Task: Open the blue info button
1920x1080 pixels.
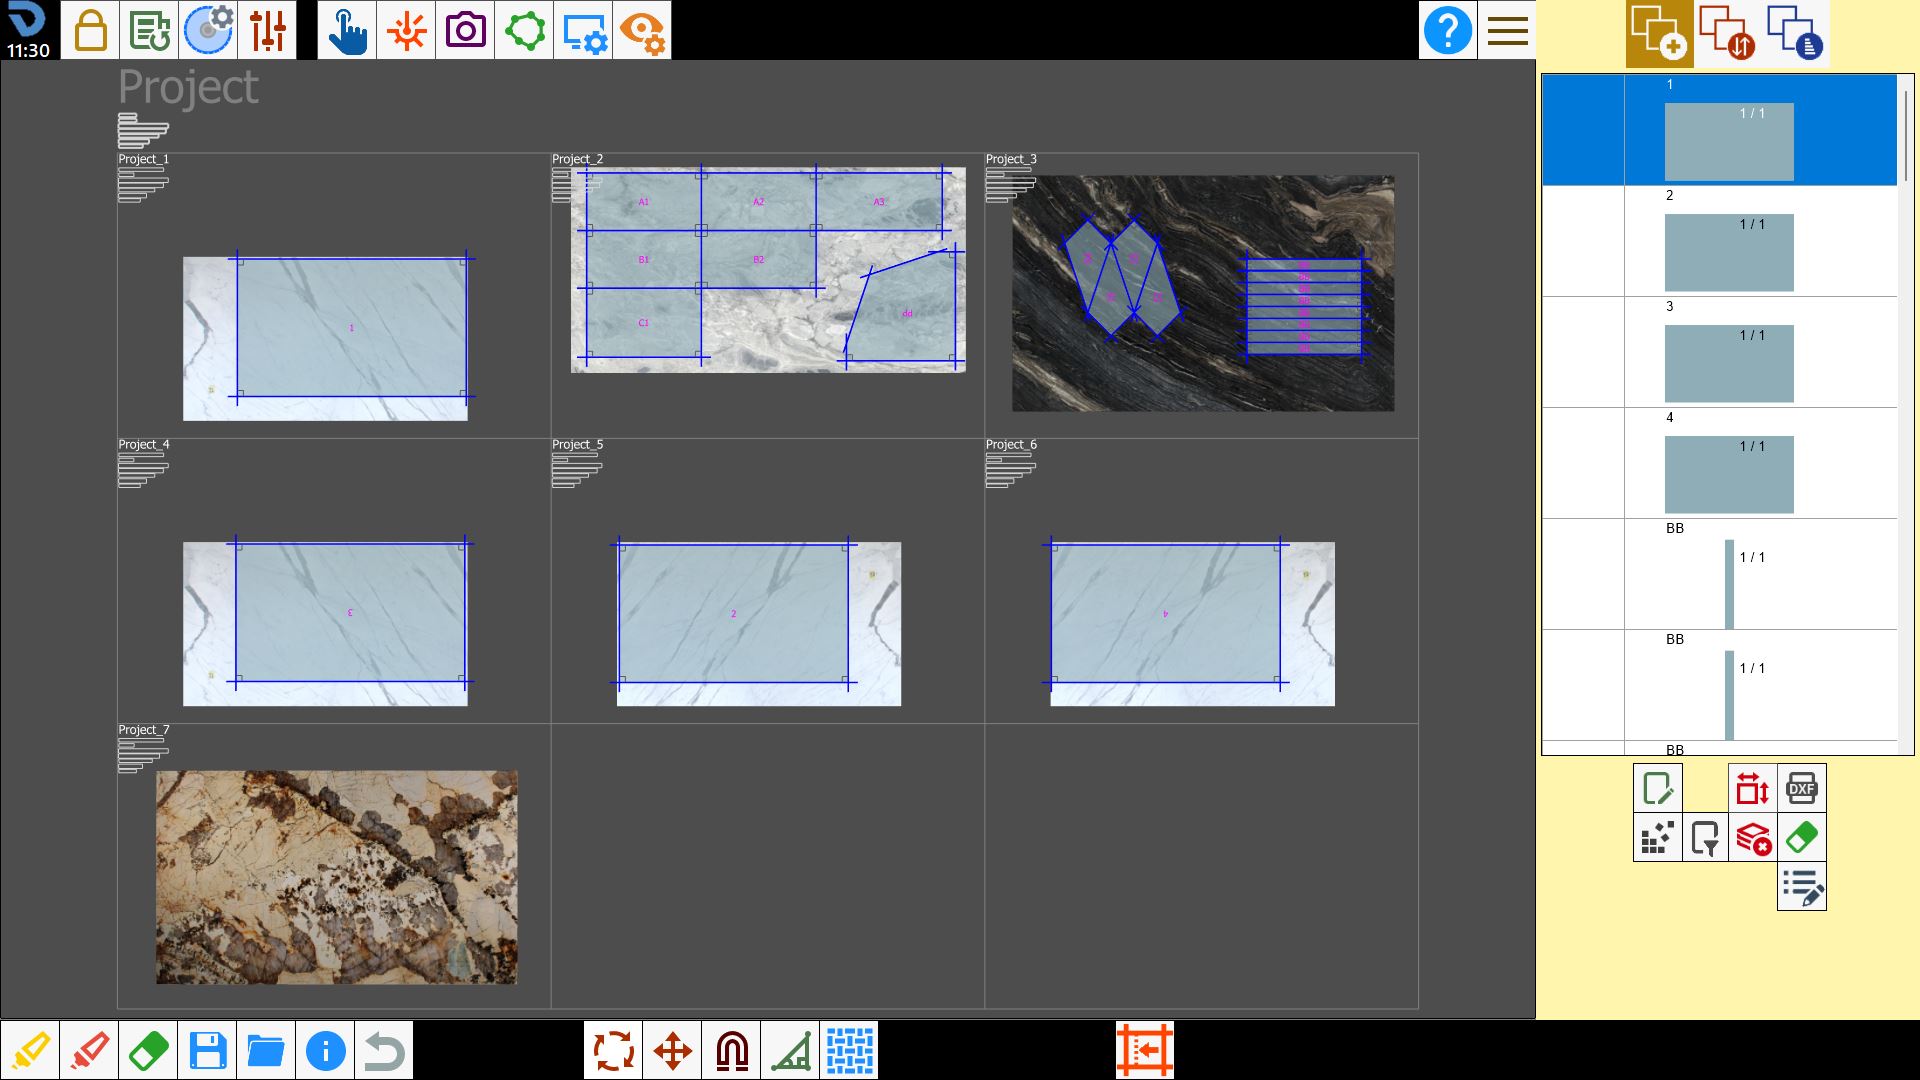Action: [325, 1051]
